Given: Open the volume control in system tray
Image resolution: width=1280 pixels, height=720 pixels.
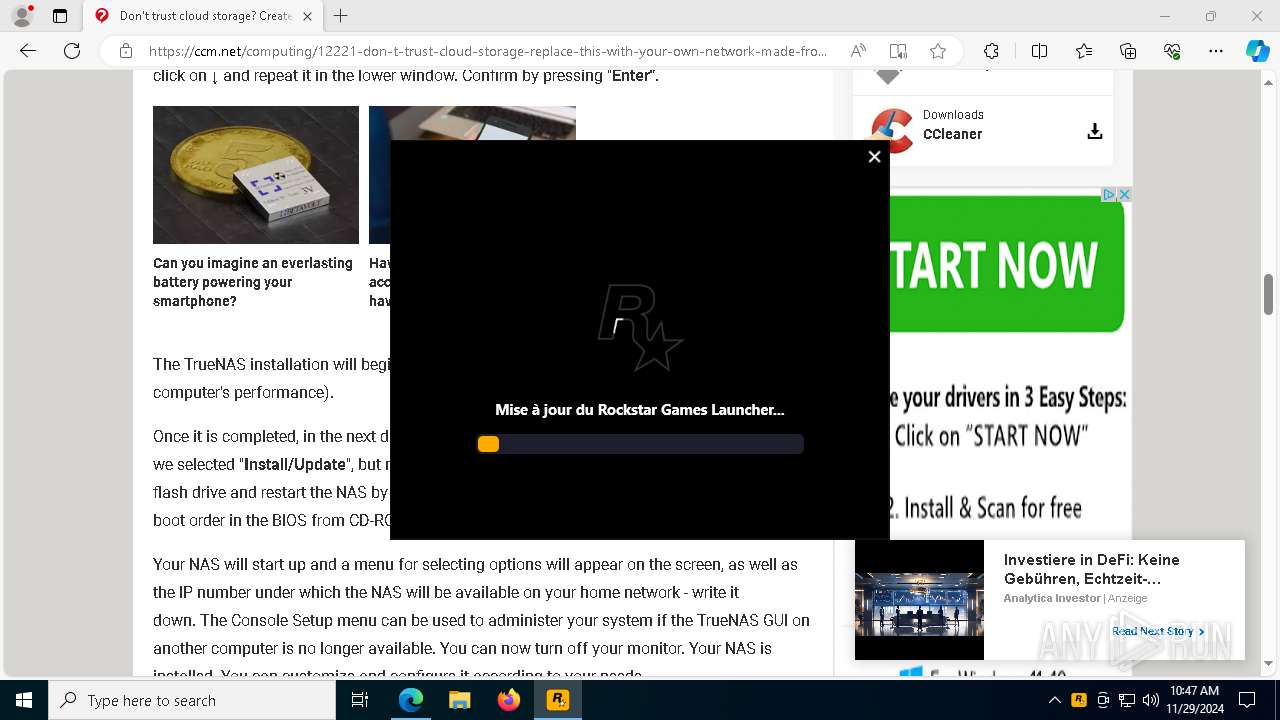Looking at the screenshot, I should tap(1151, 700).
